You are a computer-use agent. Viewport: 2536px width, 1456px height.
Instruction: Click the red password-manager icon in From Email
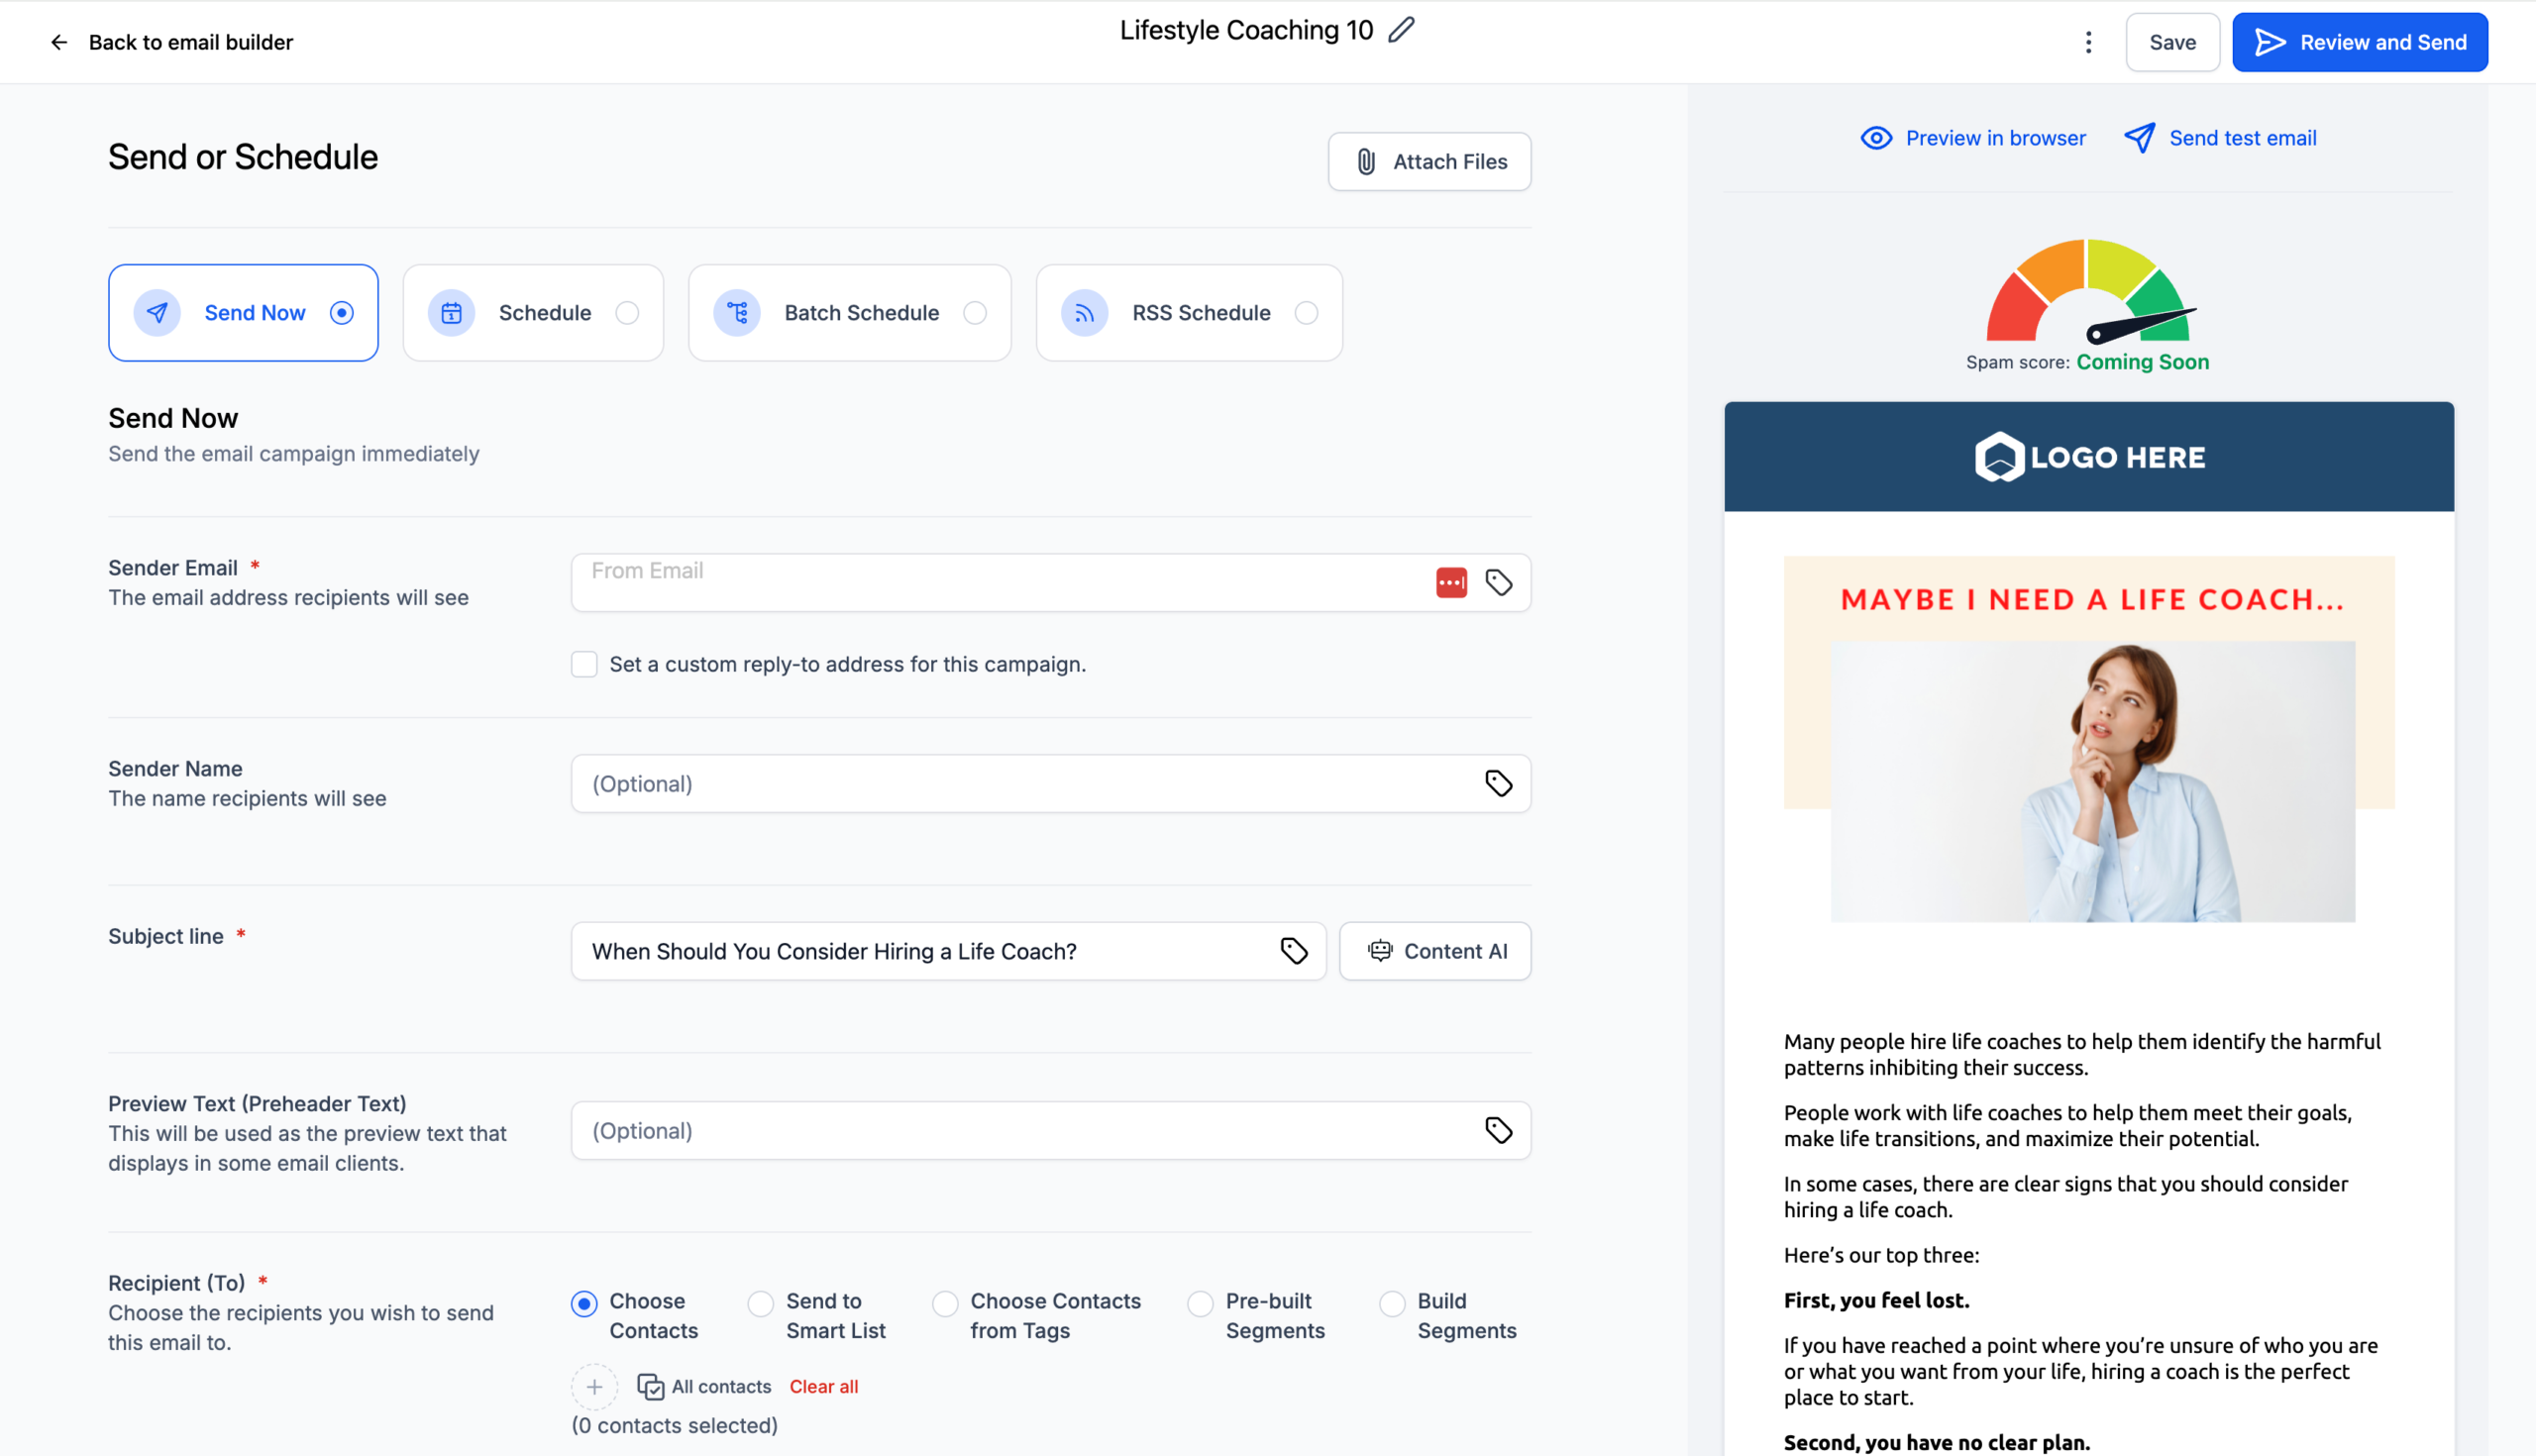pos(1451,583)
